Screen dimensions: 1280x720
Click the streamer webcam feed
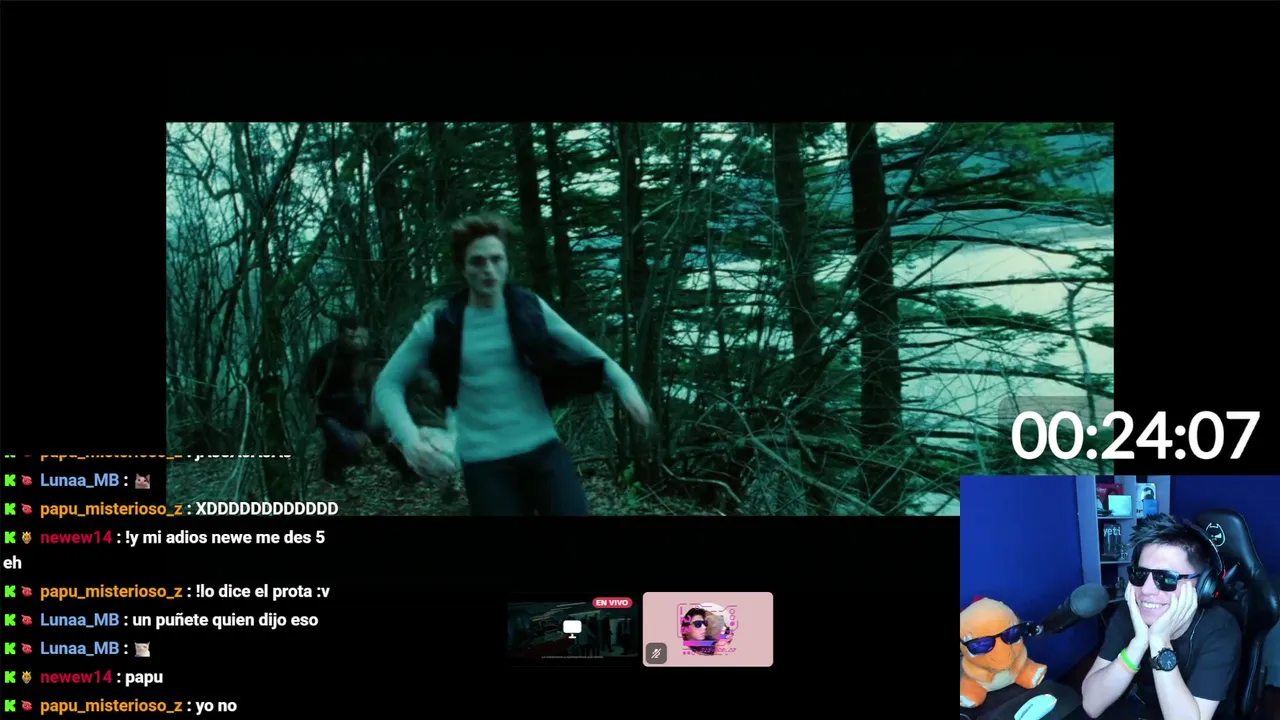pos(1120,598)
